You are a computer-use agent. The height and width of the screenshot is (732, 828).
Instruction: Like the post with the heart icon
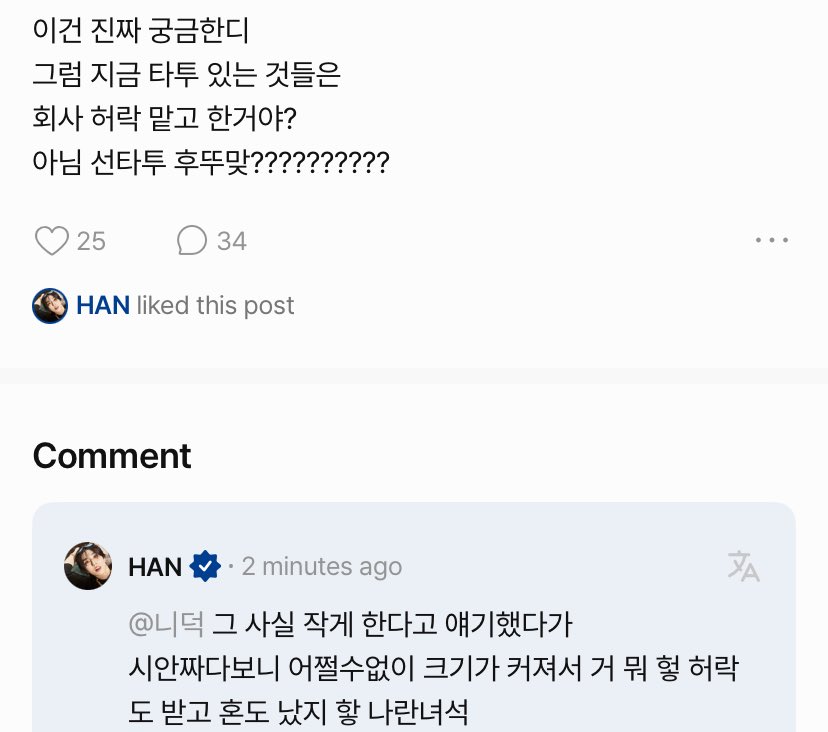click(x=51, y=241)
